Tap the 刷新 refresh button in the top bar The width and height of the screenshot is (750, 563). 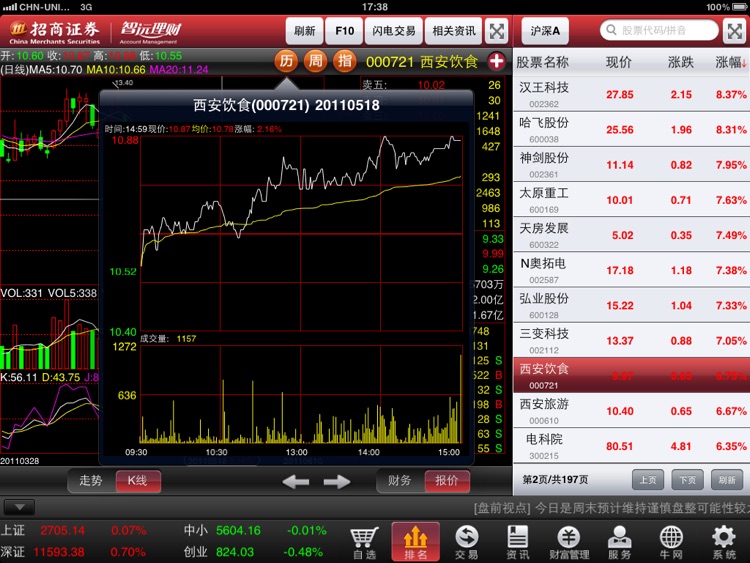point(305,31)
